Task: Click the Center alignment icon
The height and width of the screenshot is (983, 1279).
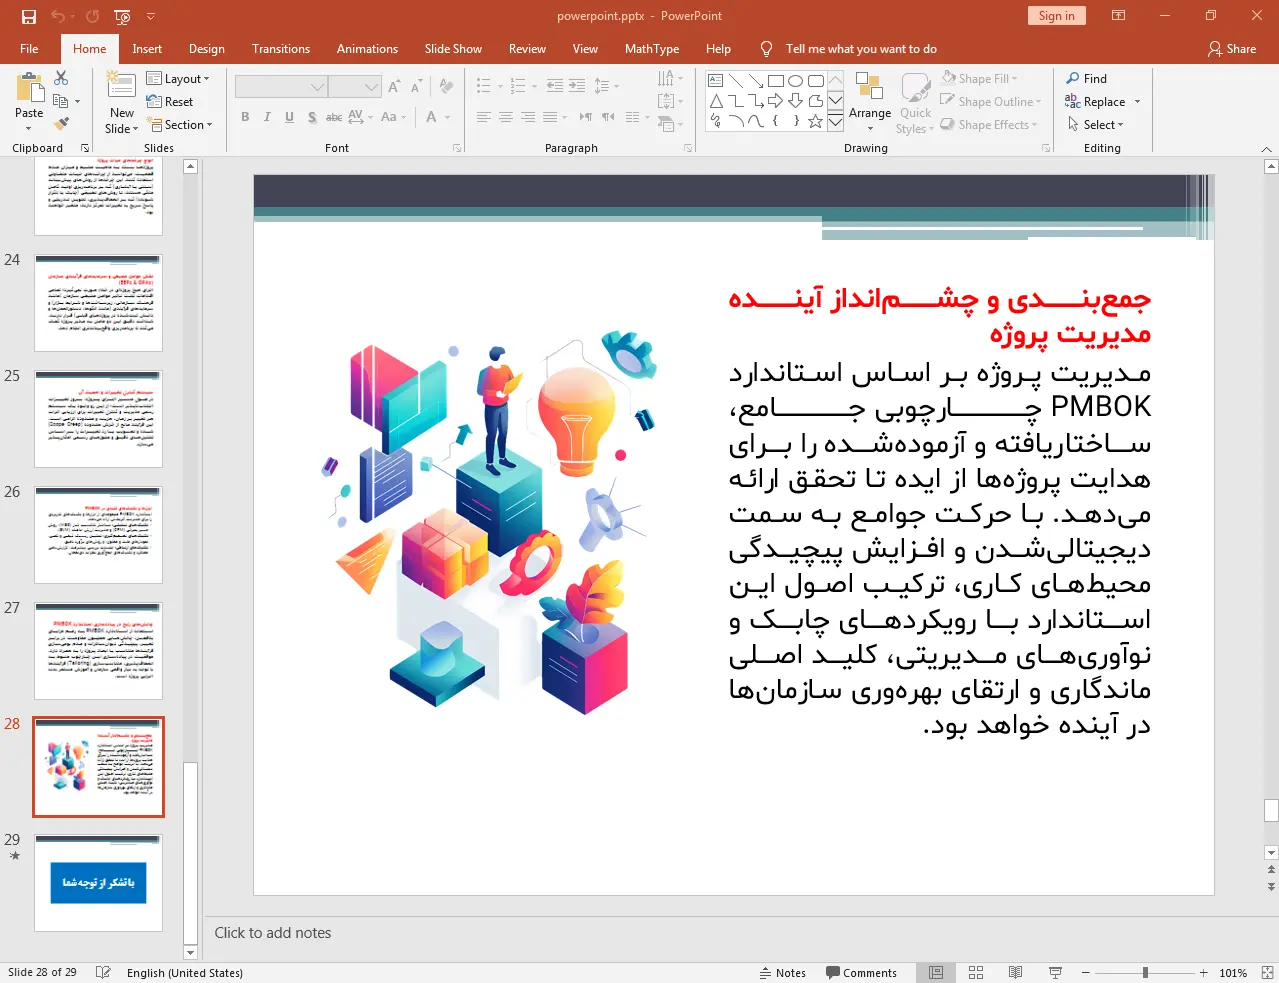Action: coord(505,117)
